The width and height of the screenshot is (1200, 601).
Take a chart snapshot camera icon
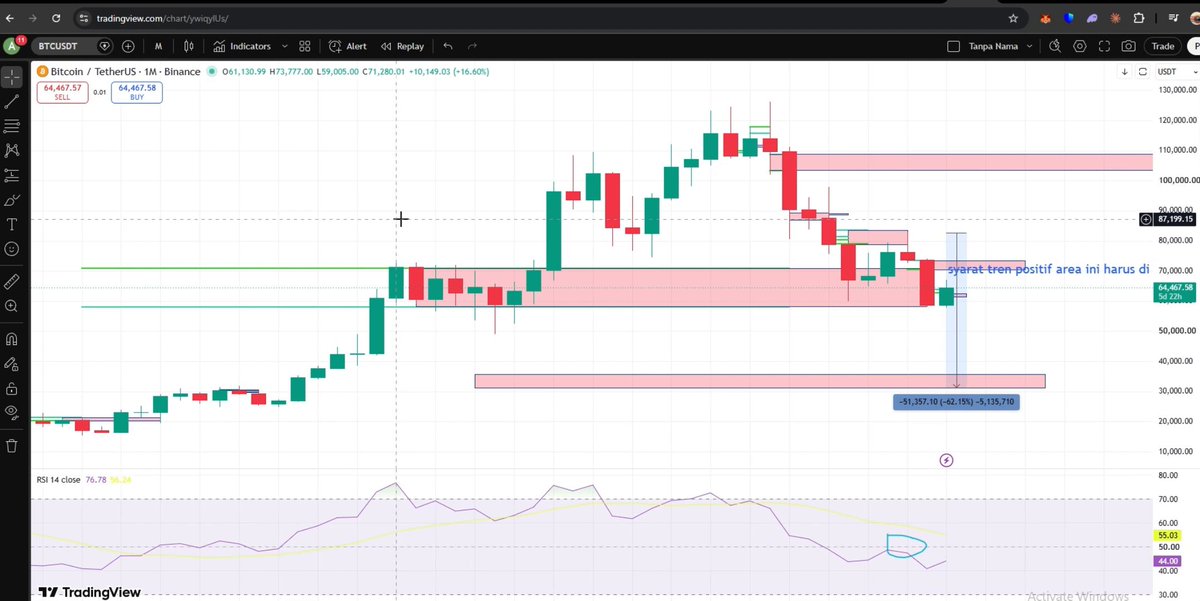(1128, 46)
